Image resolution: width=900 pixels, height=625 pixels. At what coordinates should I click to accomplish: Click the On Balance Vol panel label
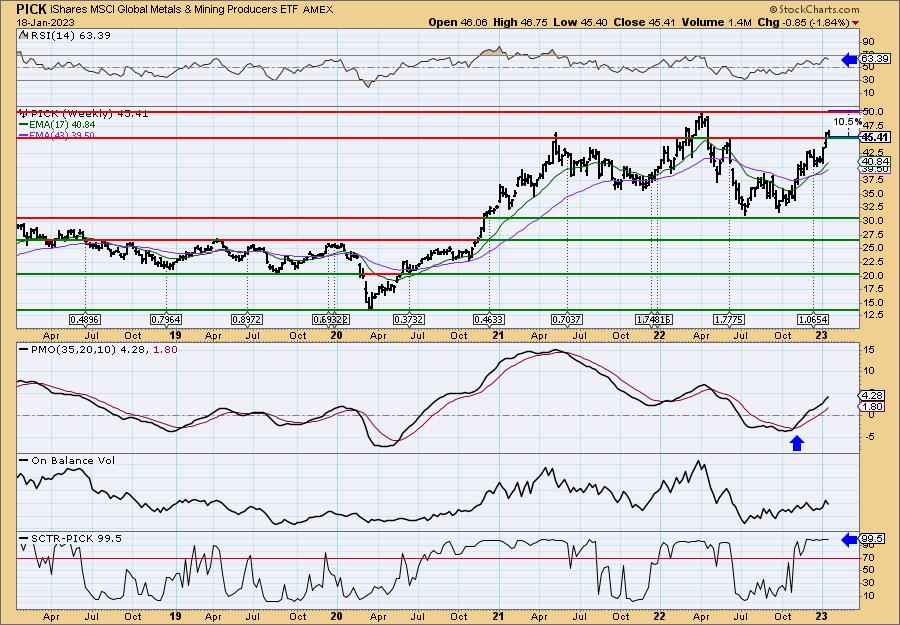pyautogui.click(x=67, y=461)
